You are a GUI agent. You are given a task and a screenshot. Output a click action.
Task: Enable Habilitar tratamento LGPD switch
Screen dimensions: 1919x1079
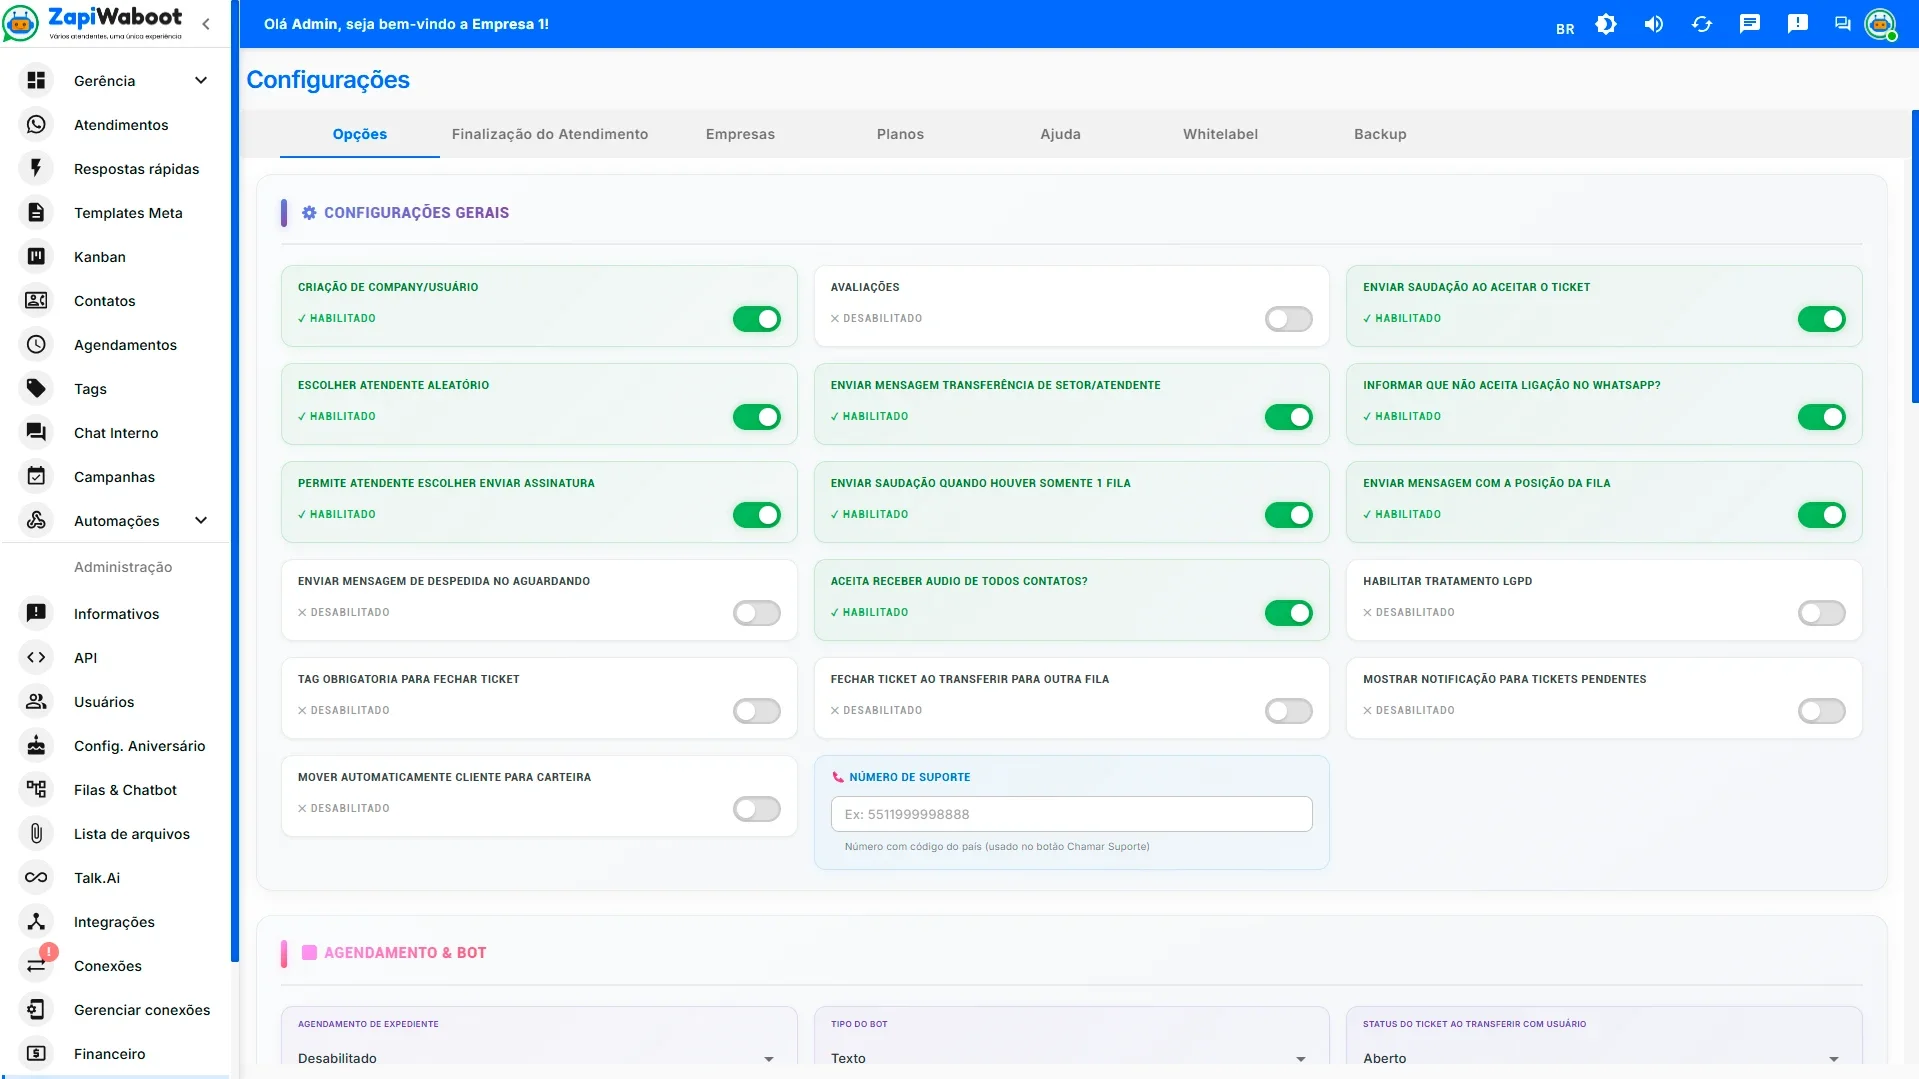(1822, 613)
